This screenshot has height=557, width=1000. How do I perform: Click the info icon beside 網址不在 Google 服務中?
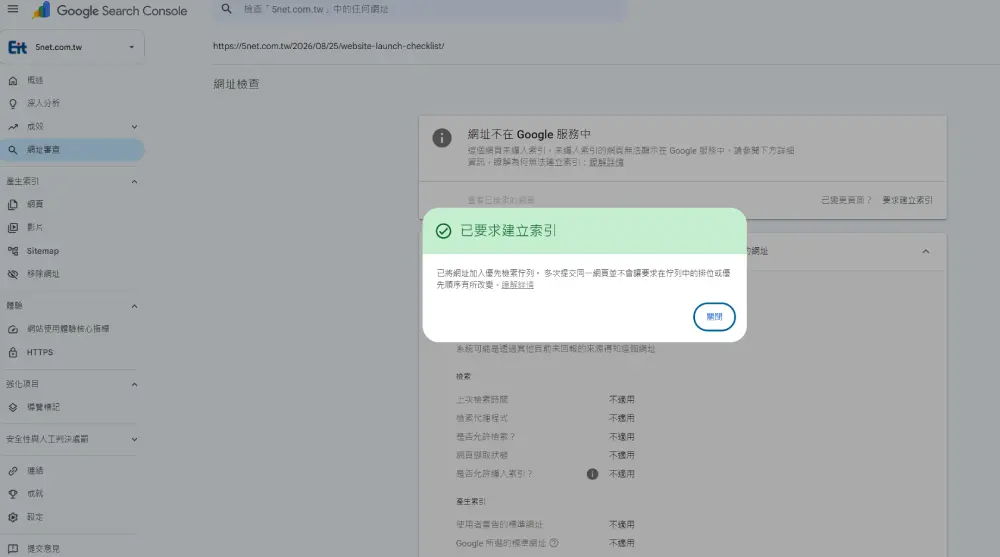pos(442,138)
